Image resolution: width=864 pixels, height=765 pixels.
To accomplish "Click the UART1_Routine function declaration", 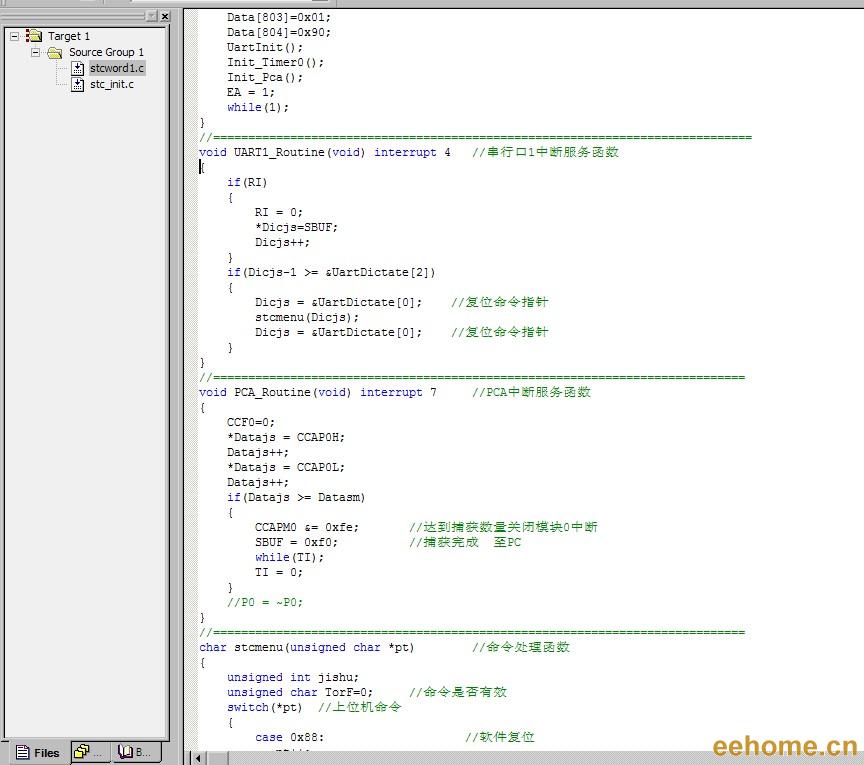I will click(x=325, y=152).
